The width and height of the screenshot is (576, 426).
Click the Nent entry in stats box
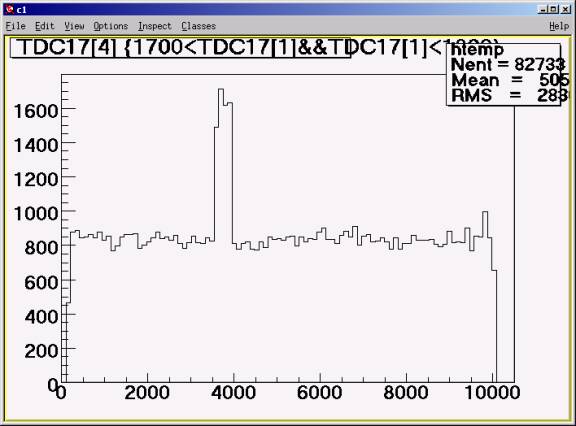coord(508,65)
